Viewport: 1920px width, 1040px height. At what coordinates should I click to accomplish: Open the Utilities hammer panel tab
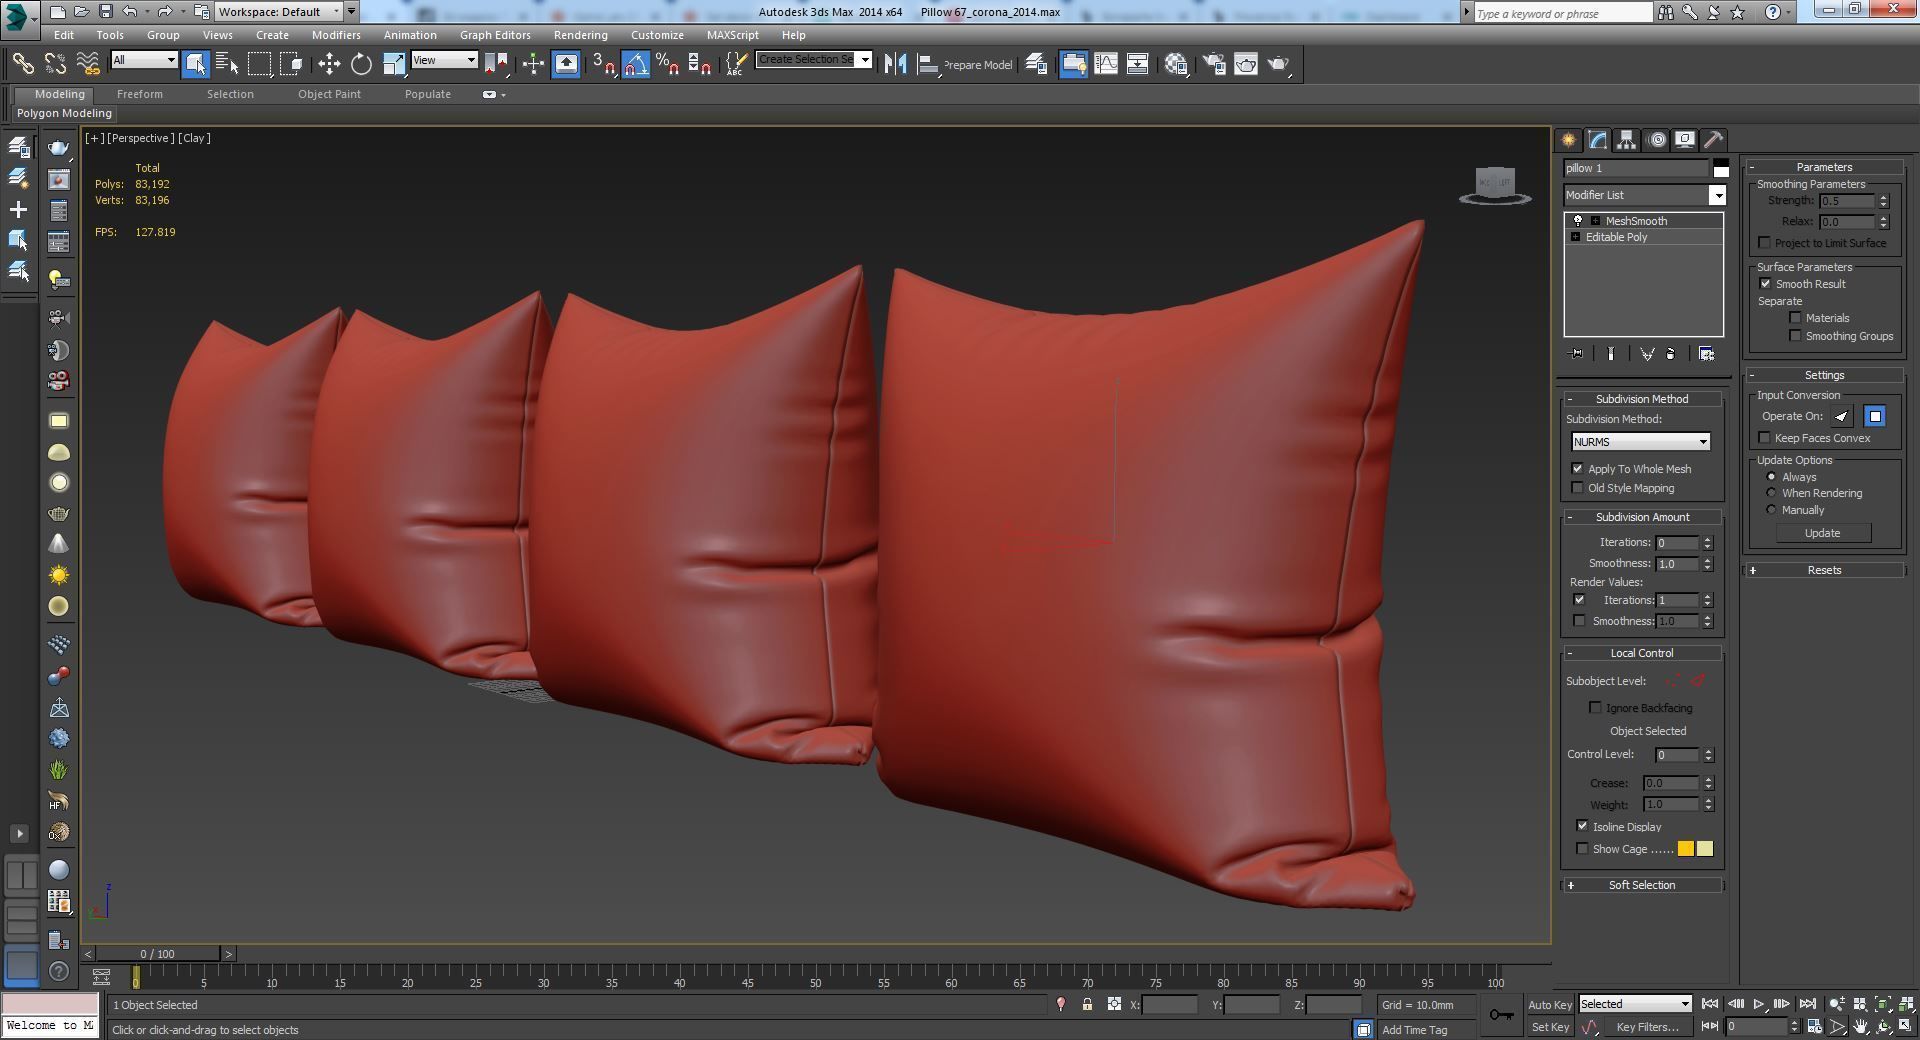[x=1713, y=140]
